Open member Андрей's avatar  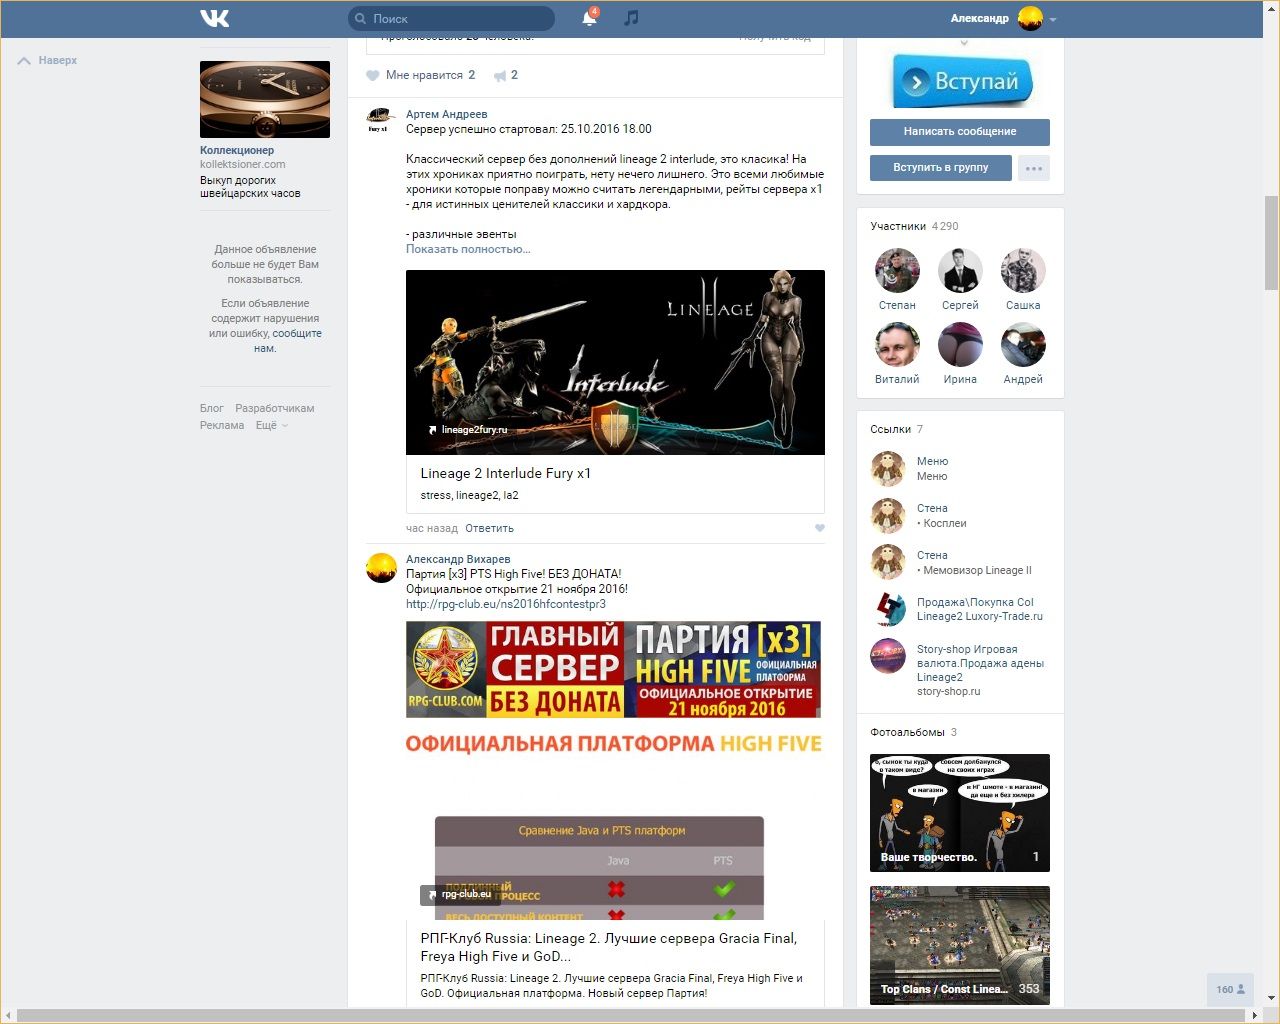1023,344
